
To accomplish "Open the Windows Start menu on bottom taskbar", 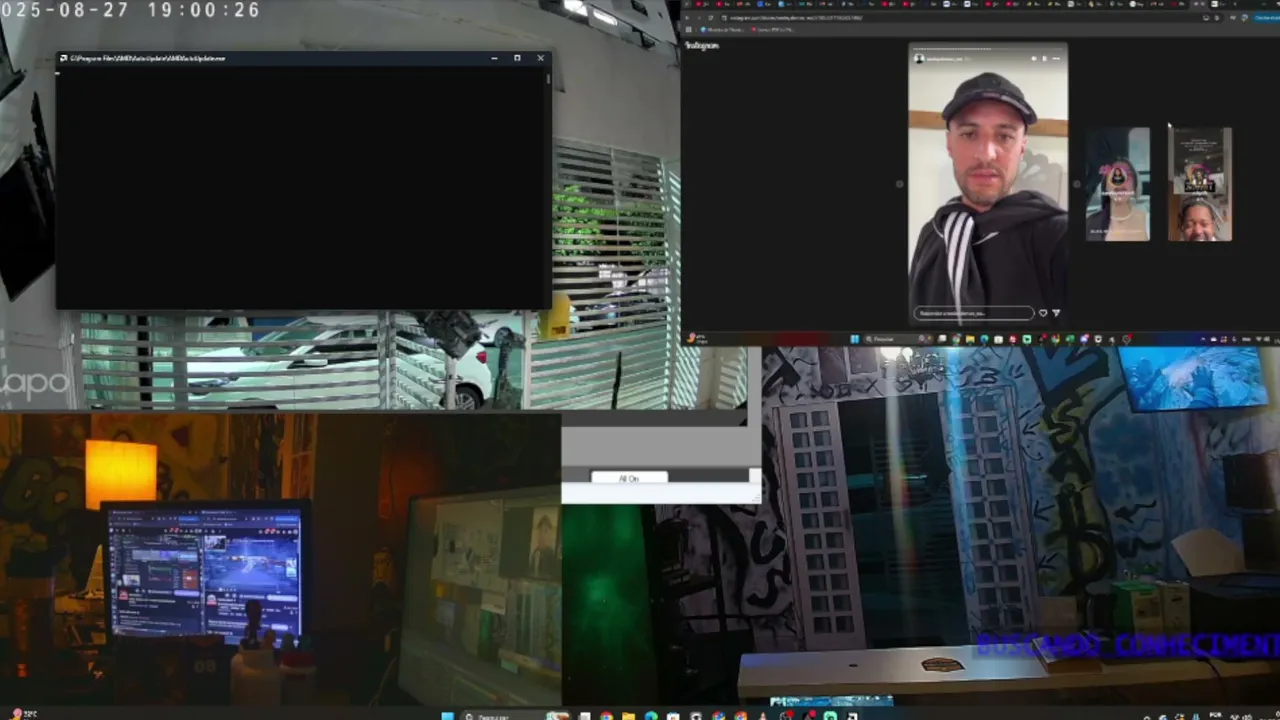I will 448,716.
